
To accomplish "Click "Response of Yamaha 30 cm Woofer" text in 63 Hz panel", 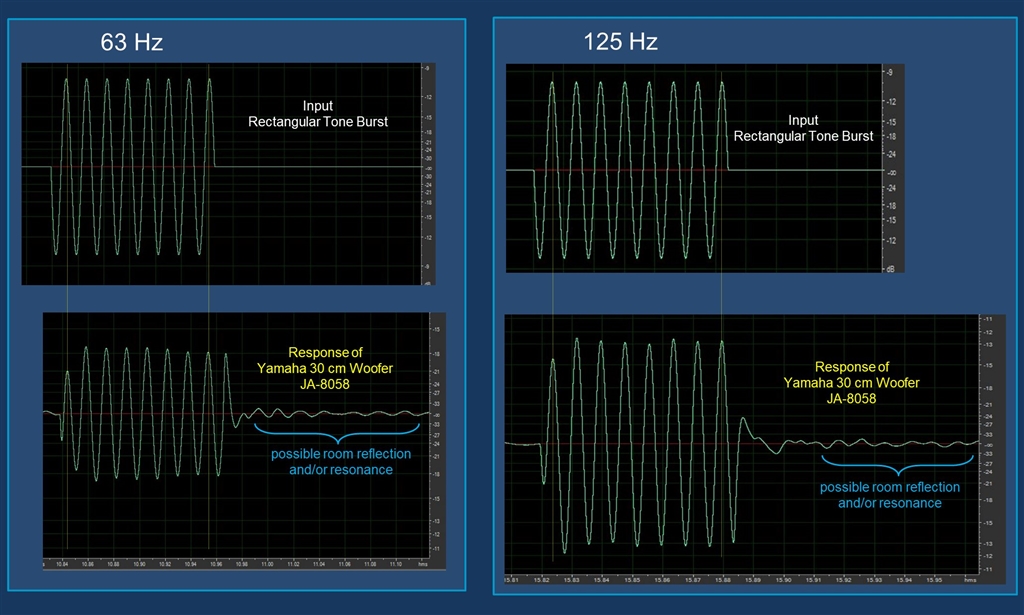I will (x=325, y=360).
